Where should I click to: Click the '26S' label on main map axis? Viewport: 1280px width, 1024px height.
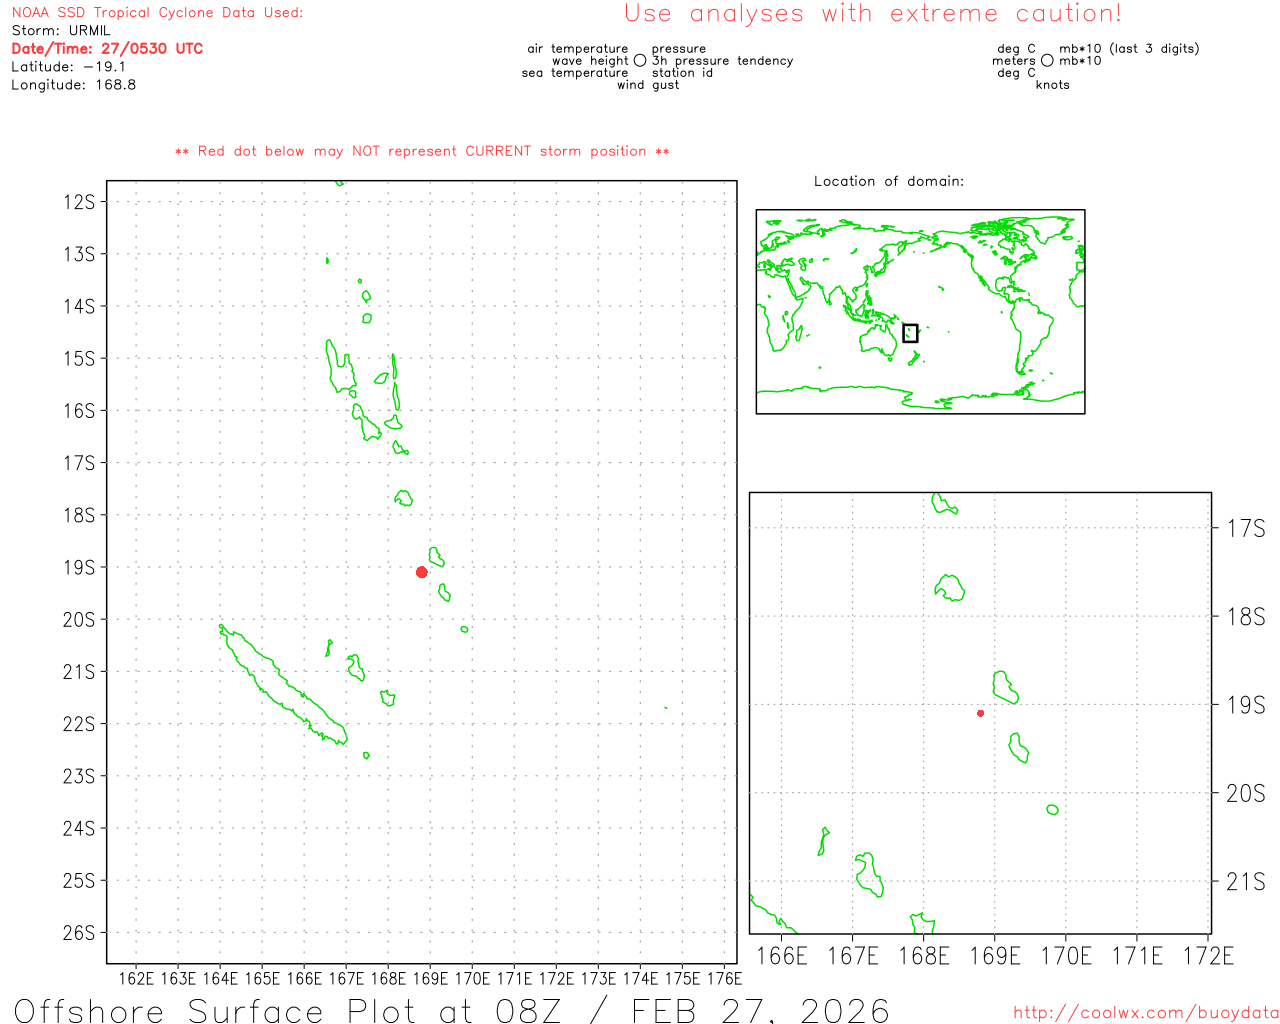point(79,933)
